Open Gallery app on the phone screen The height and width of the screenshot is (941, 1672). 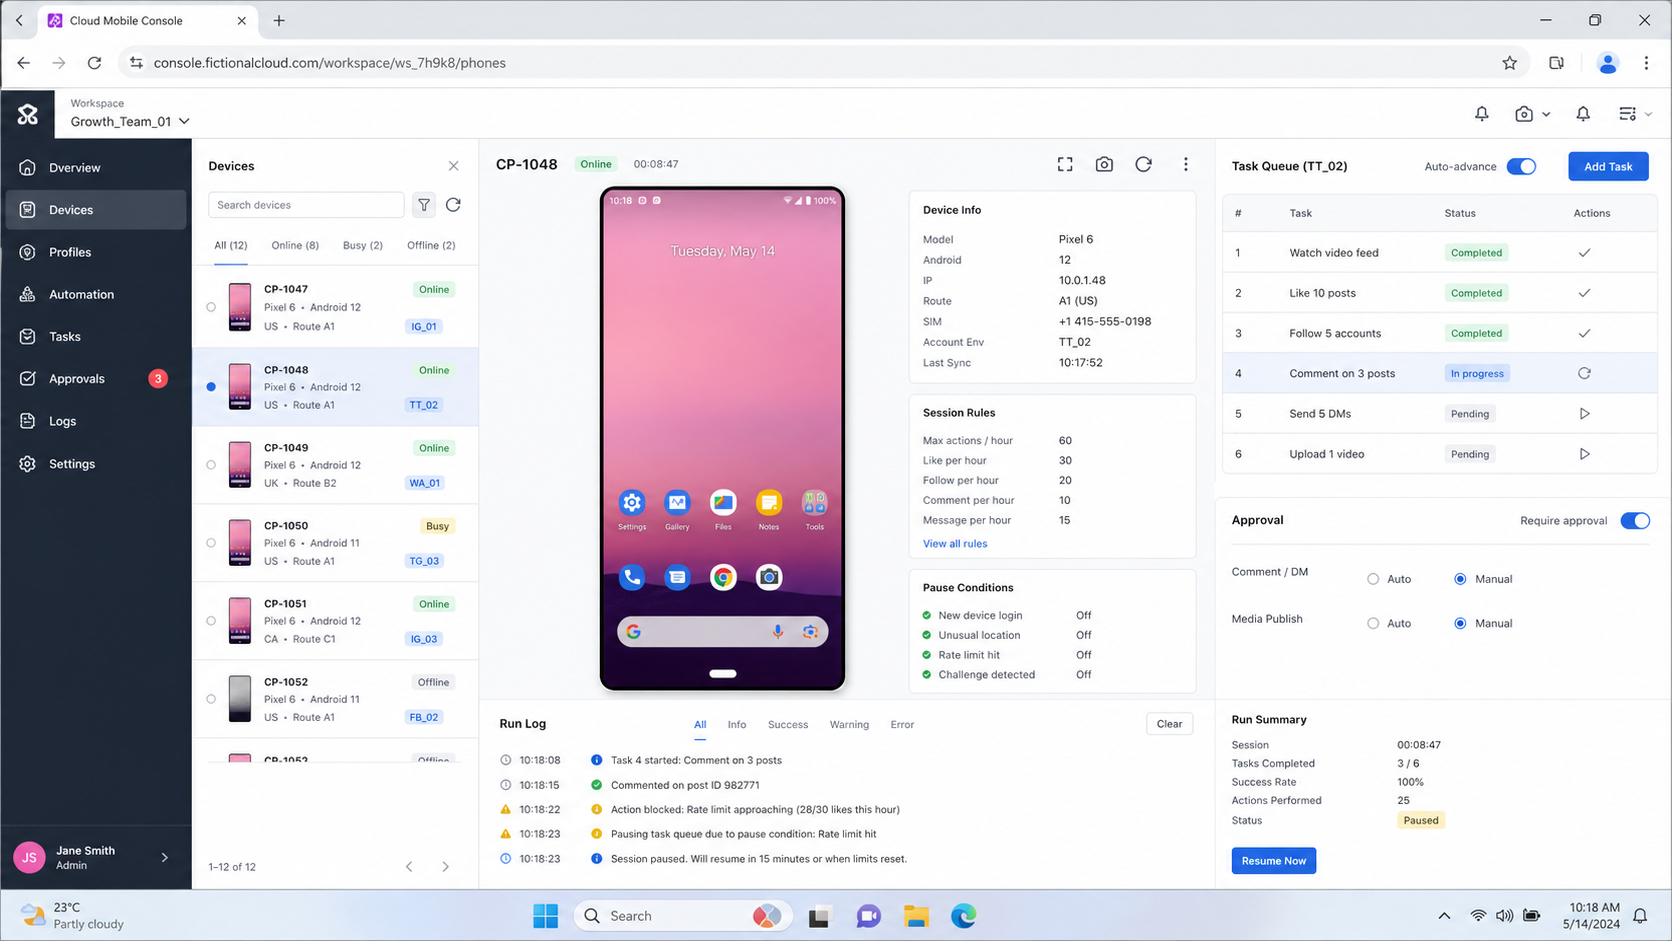[677, 503]
